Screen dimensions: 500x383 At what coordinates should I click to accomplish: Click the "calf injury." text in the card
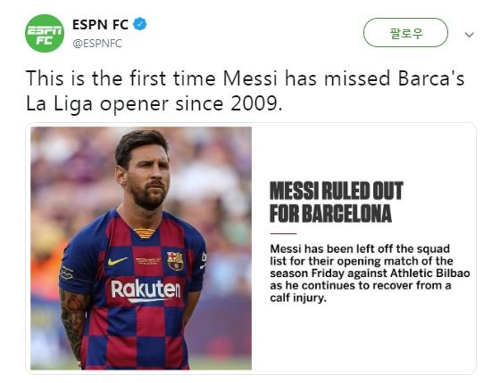click(298, 298)
